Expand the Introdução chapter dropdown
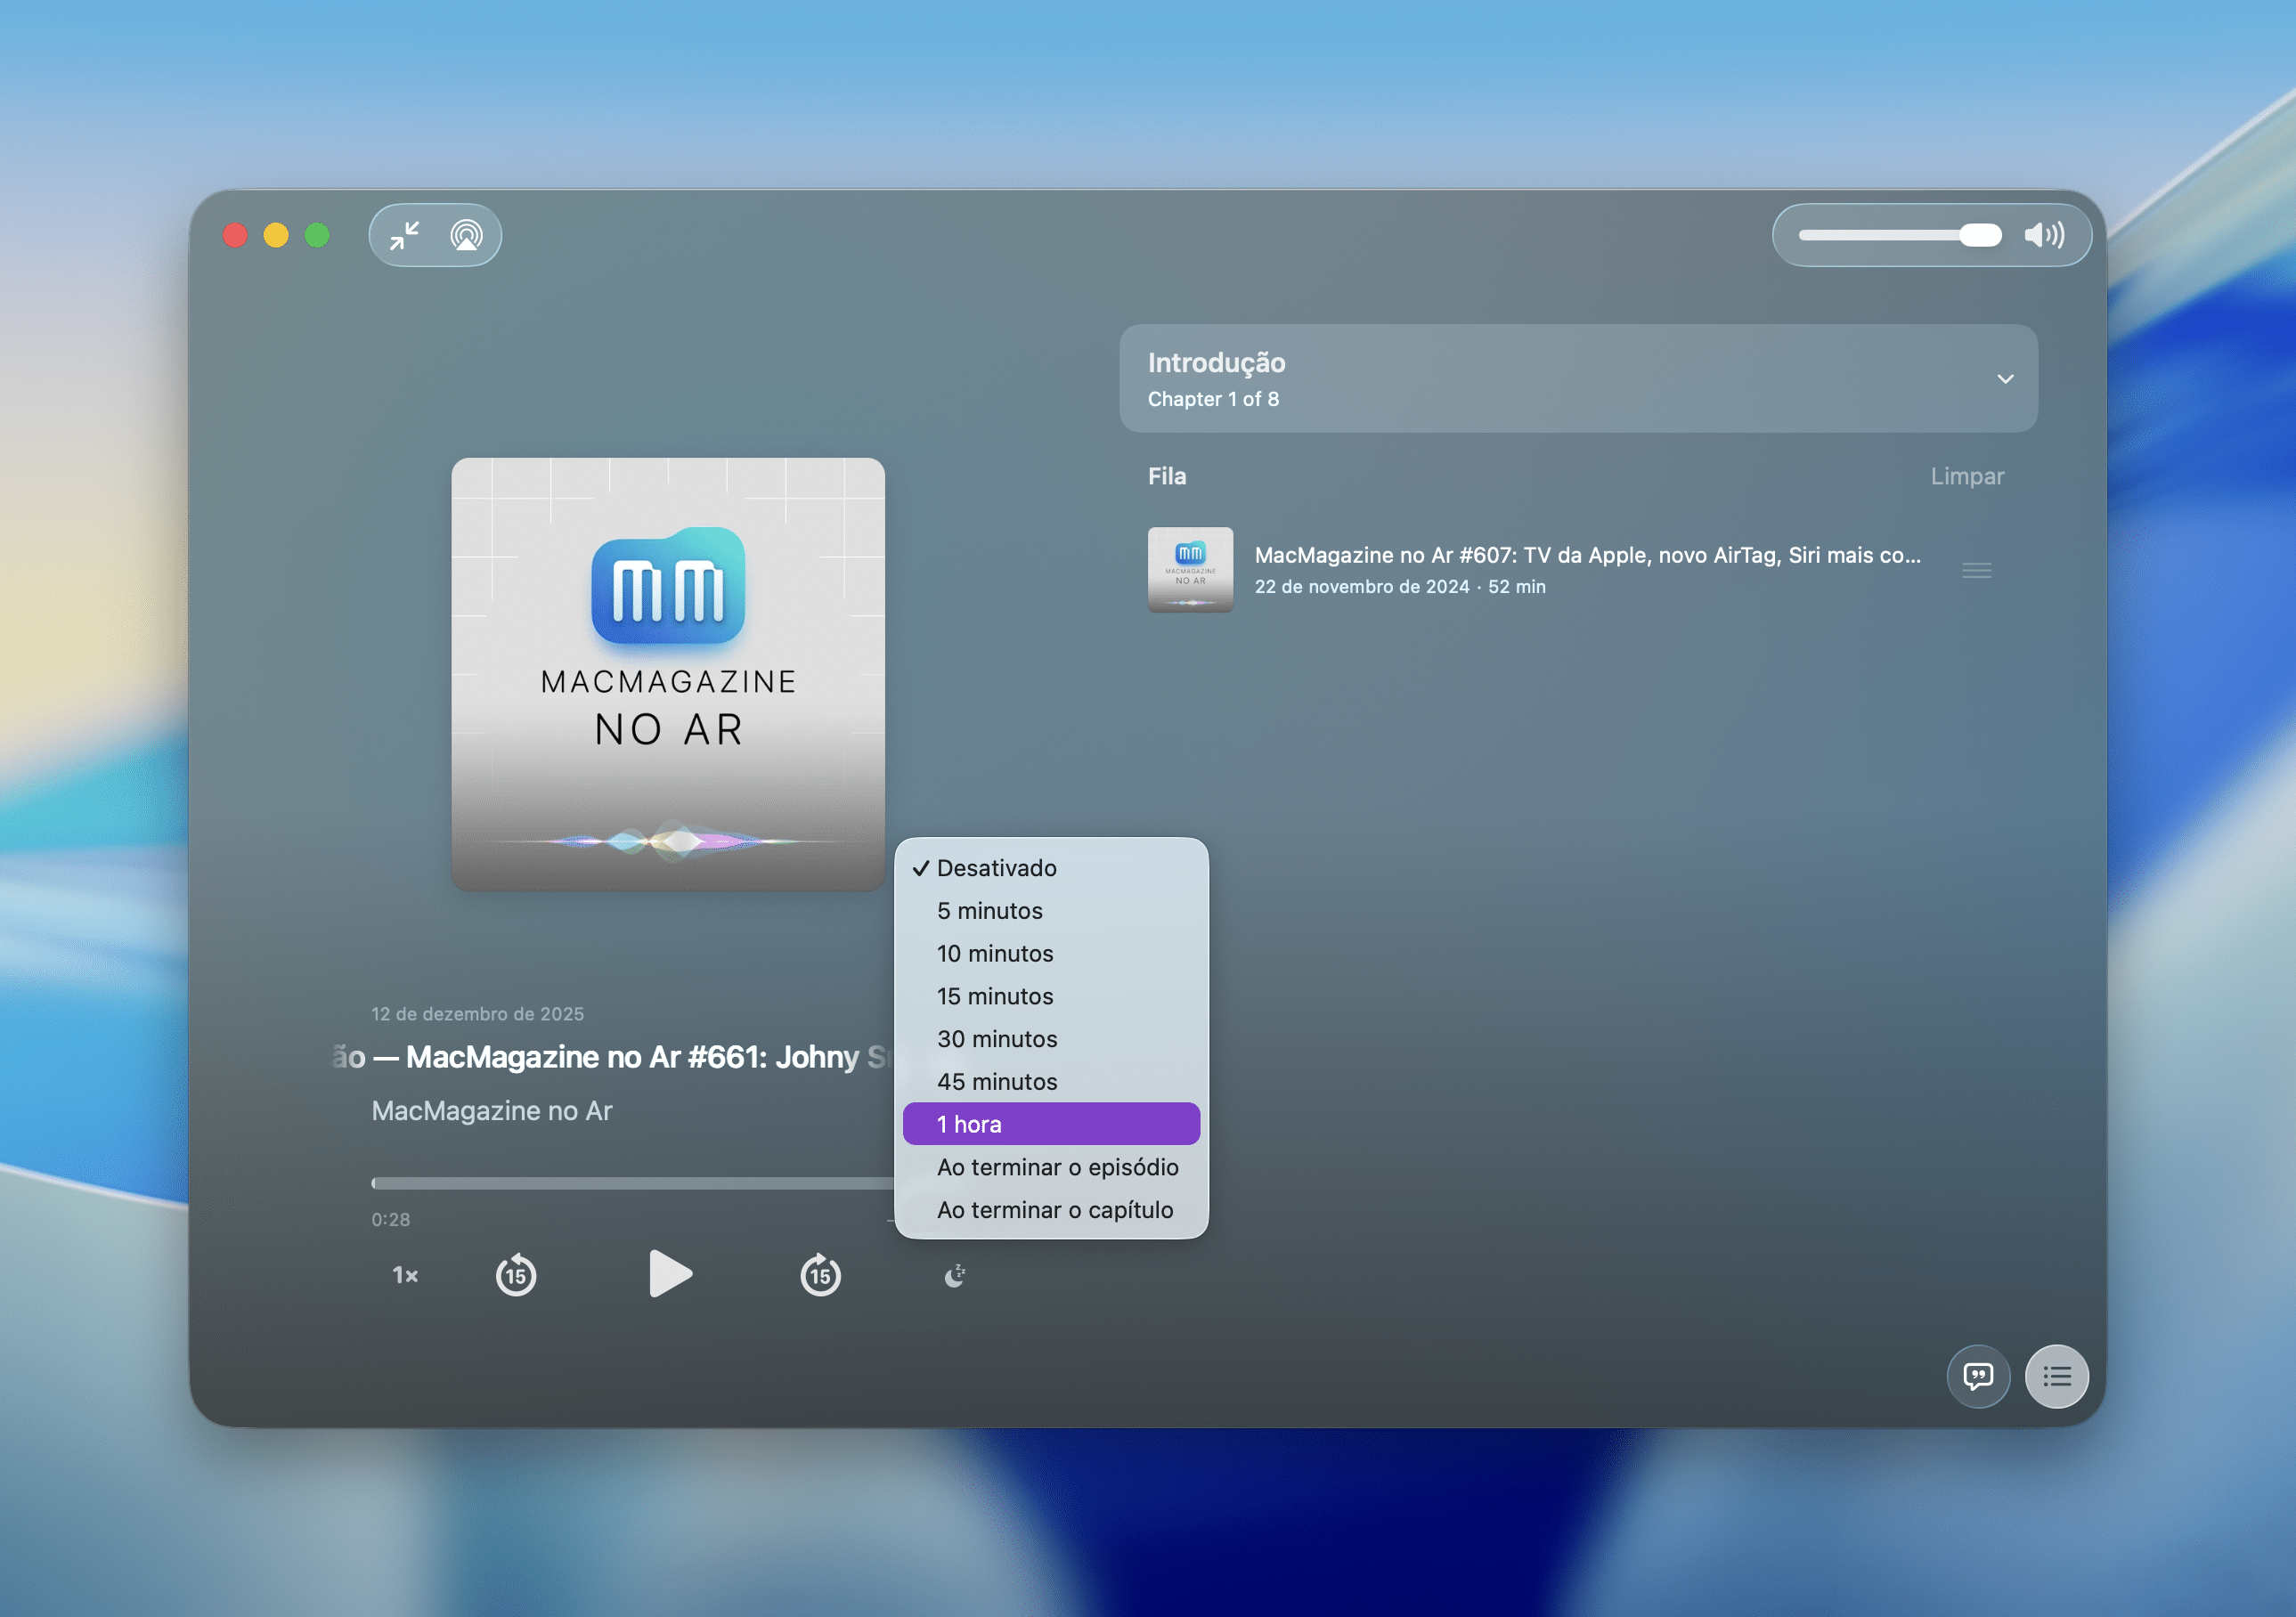Viewport: 2296px width, 1617px height. click(2004, 379)
